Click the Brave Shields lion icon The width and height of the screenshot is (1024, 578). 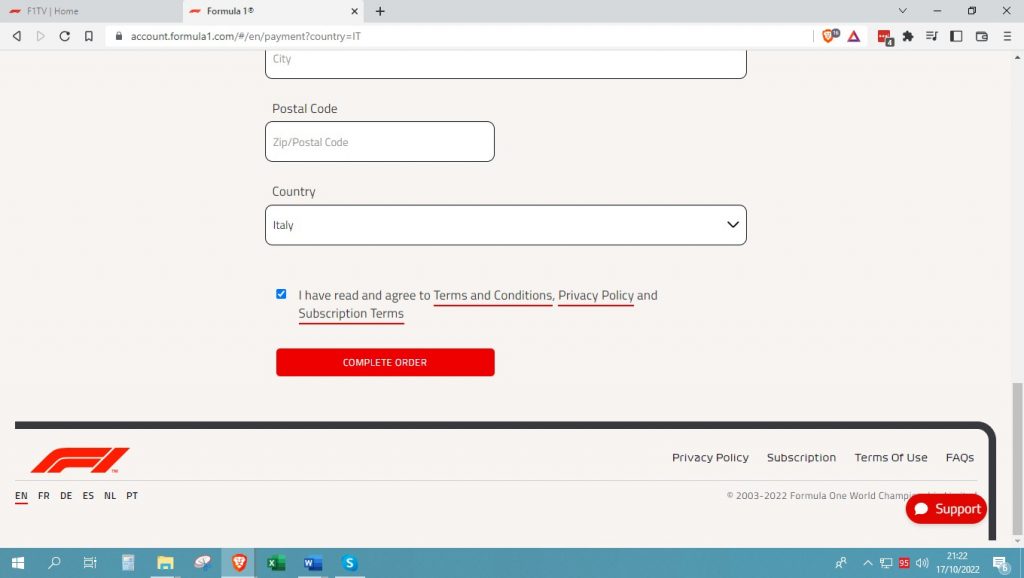tap(830, 36)
